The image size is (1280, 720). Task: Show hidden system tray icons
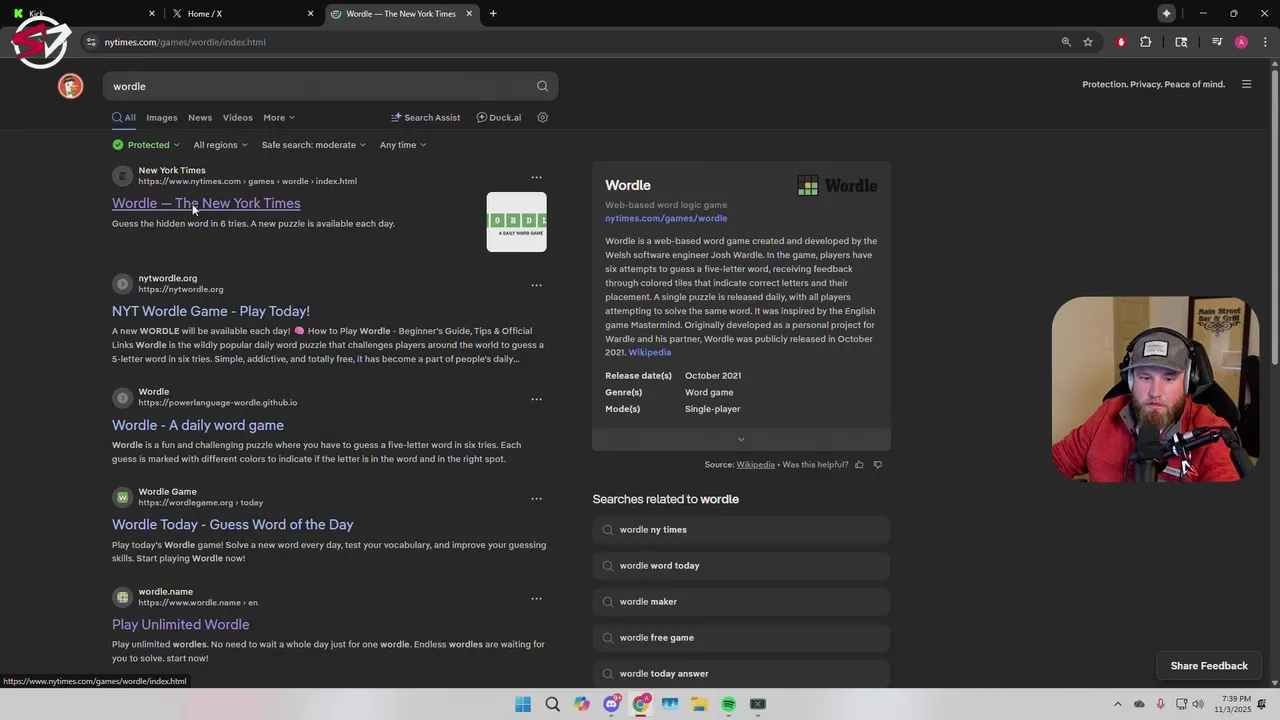coord(1118,704)
